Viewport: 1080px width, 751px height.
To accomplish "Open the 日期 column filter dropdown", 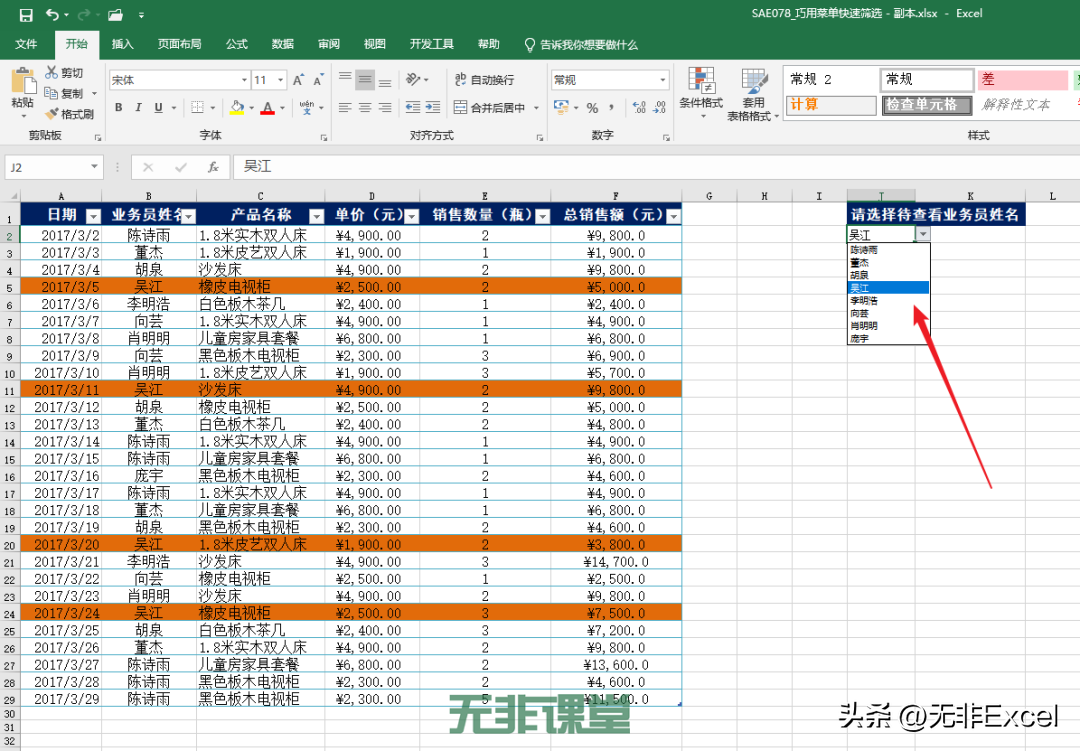I will (x=93, y=216).
